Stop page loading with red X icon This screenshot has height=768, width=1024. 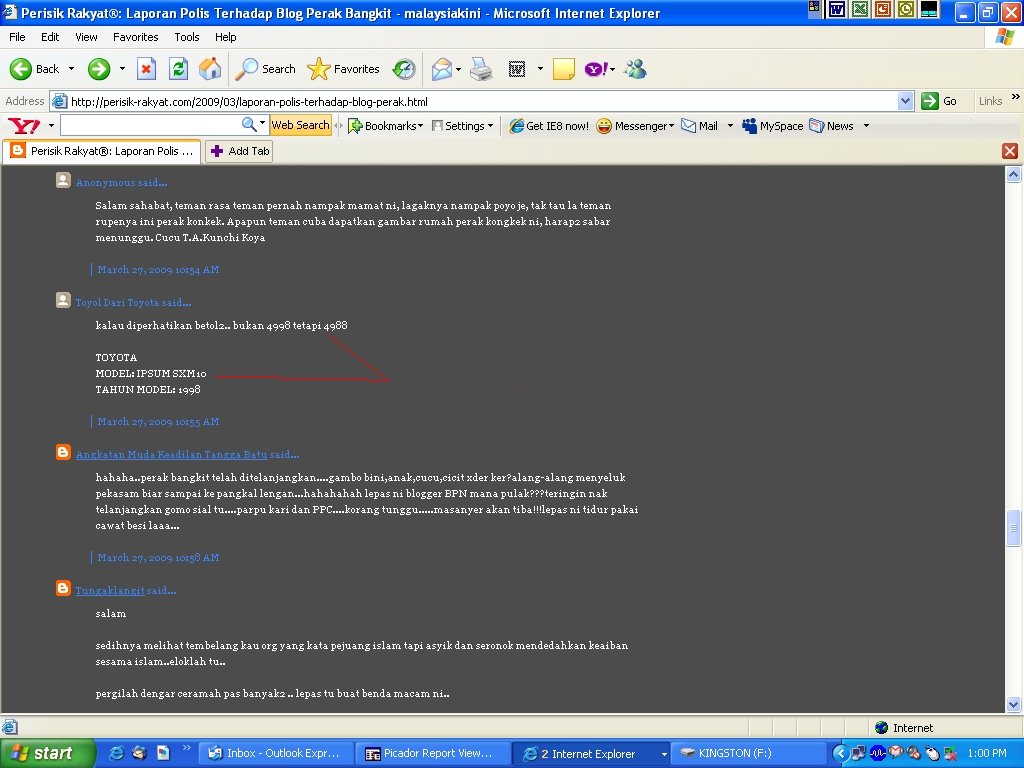[146, 69]
